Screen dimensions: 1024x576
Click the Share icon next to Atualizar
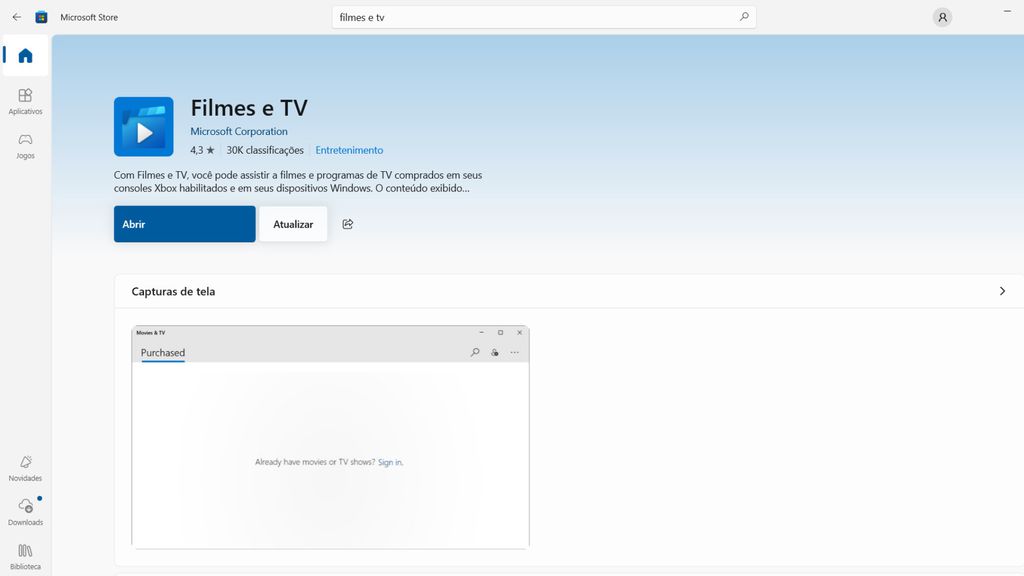pyautogui.click(x=347, y=224)
